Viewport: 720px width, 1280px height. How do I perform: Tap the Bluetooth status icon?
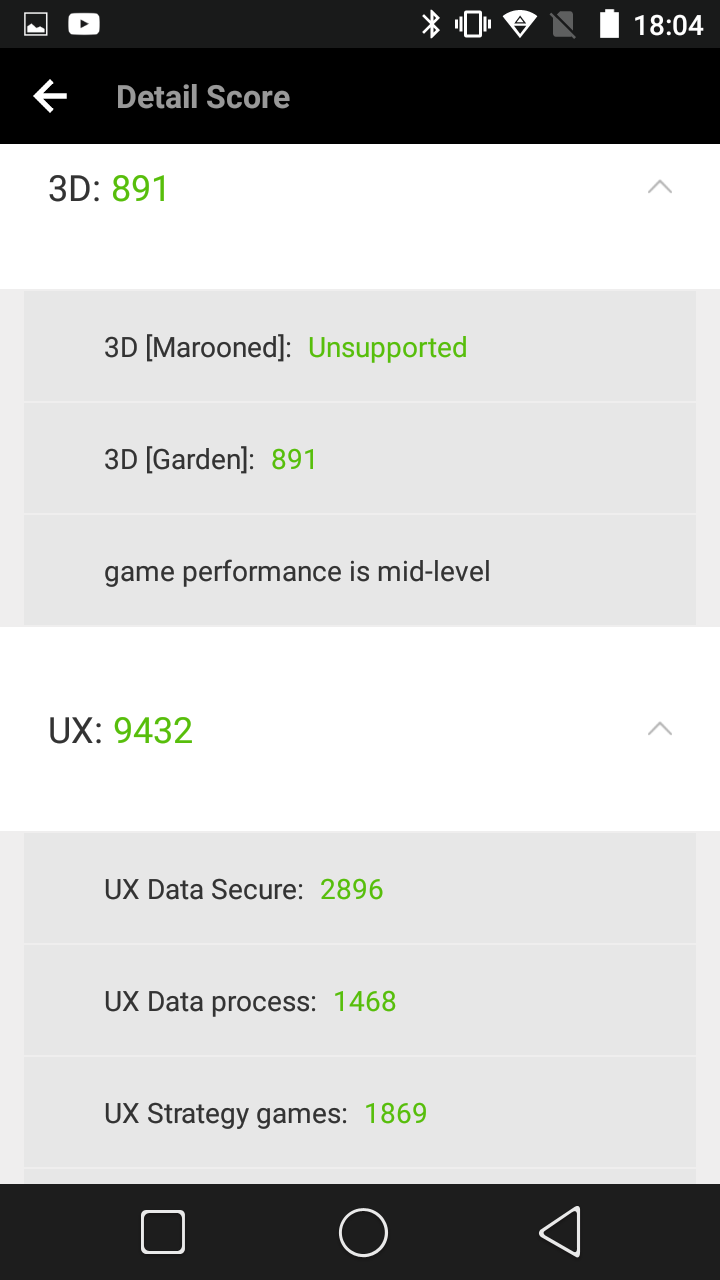click(431, 24)
